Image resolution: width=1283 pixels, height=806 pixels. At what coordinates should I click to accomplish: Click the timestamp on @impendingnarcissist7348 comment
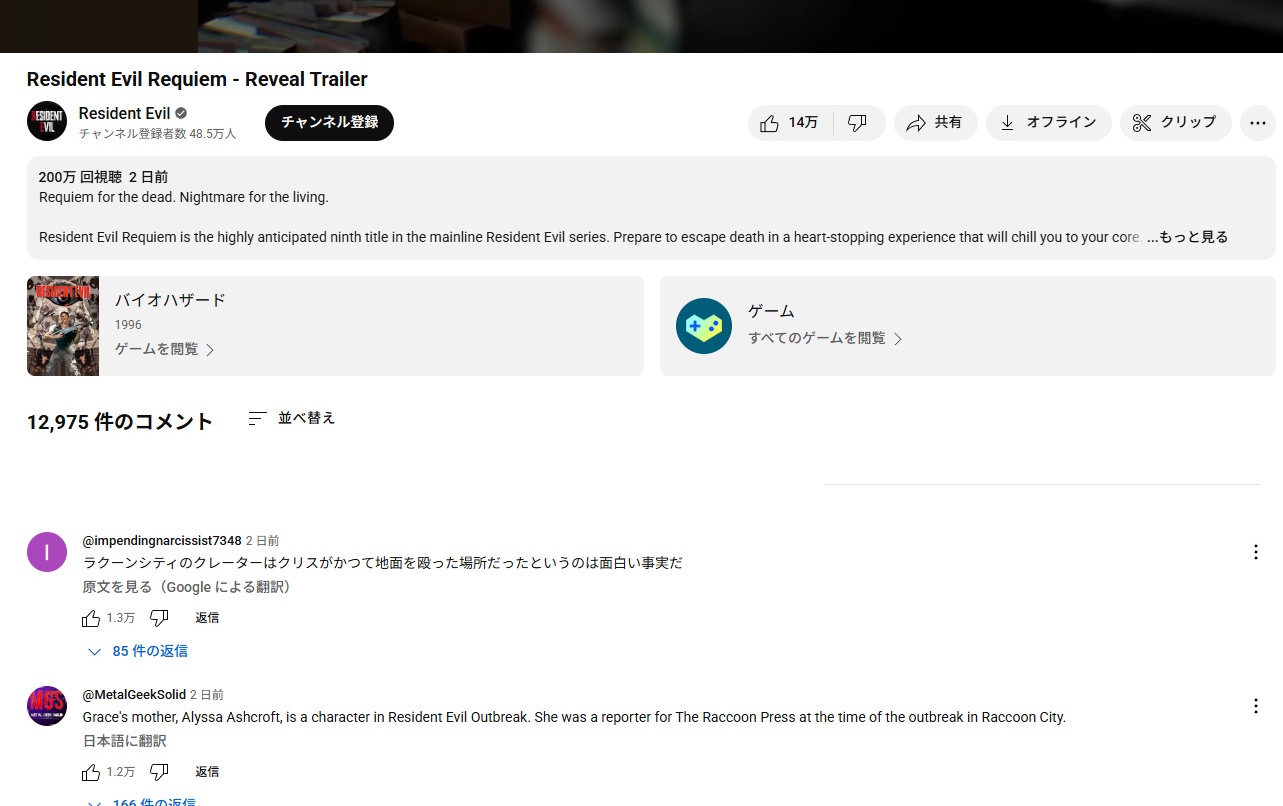(262, 541)
